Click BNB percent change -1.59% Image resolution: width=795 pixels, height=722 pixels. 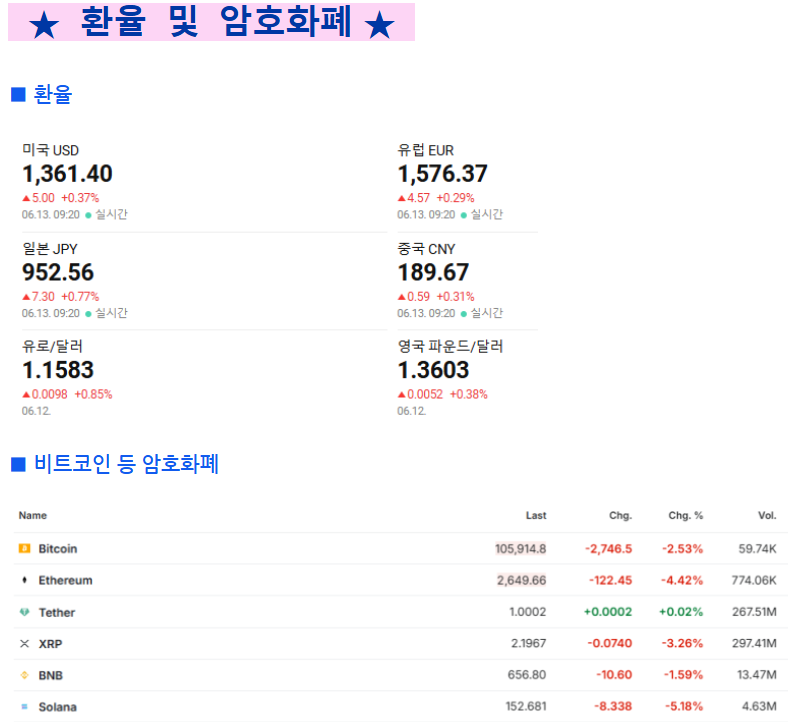(683, 675)
